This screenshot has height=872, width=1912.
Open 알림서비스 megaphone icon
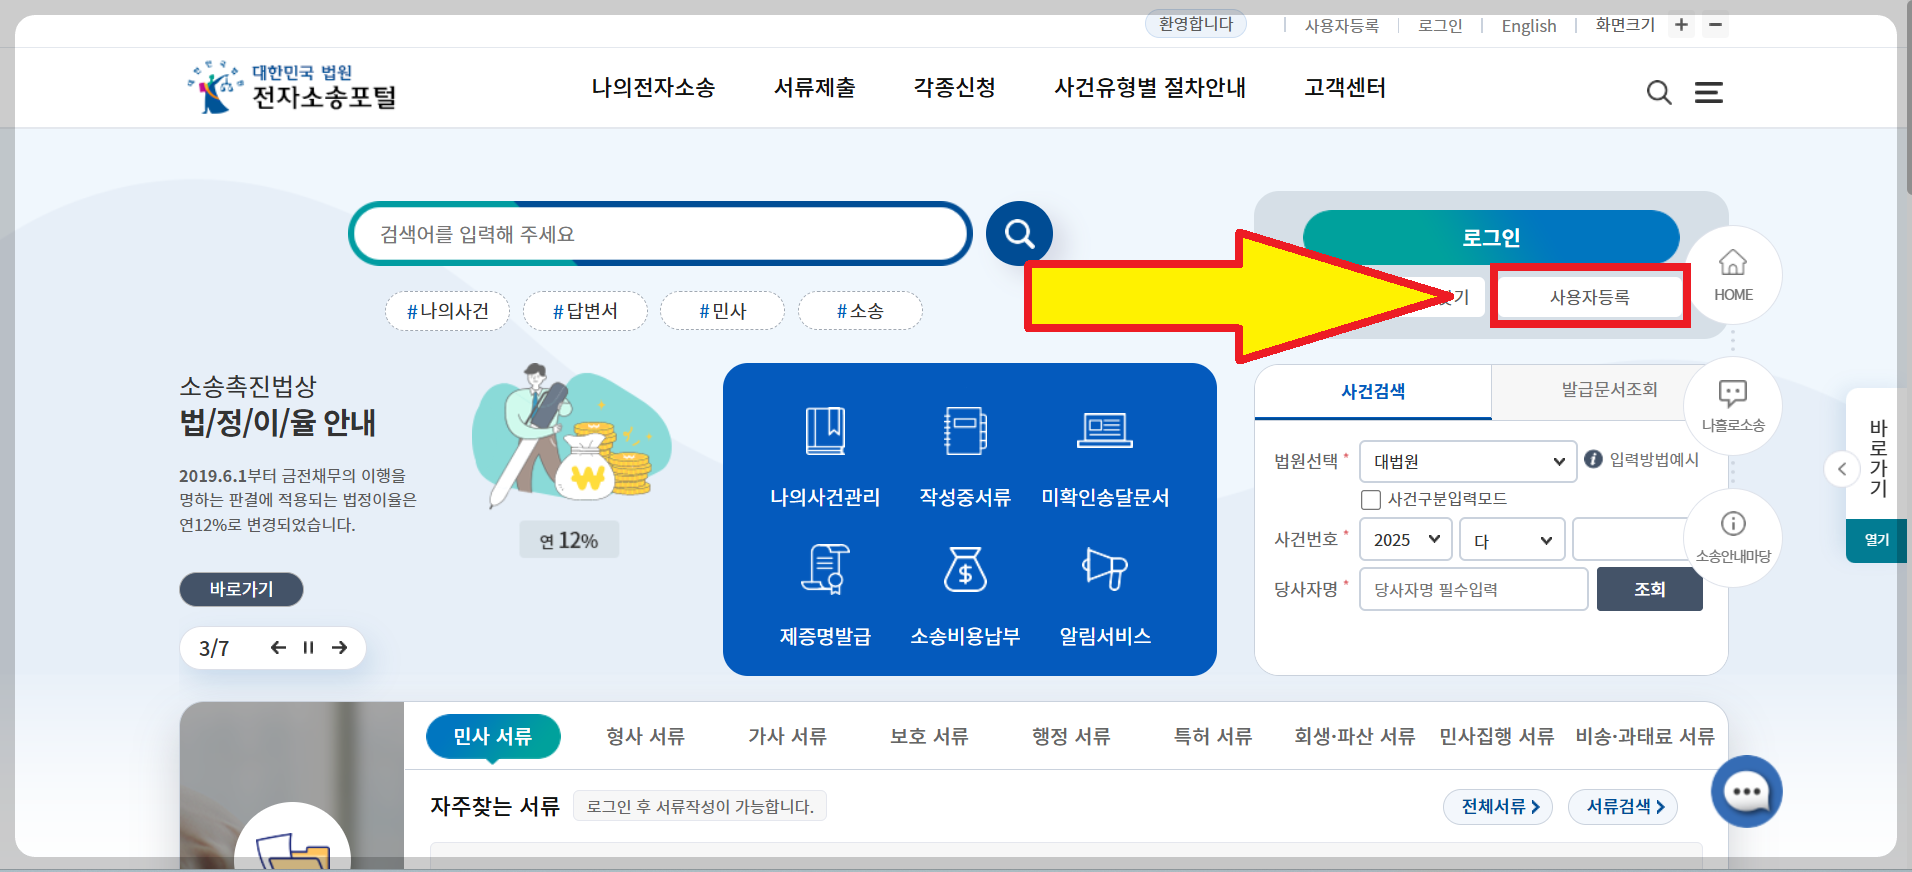tap(1105, 569)
